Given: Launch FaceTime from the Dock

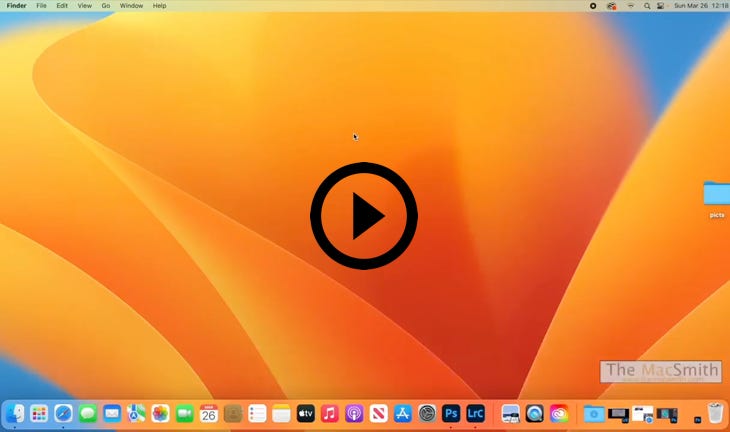Looking at the screenshot, I should click(x=184, y=413).
